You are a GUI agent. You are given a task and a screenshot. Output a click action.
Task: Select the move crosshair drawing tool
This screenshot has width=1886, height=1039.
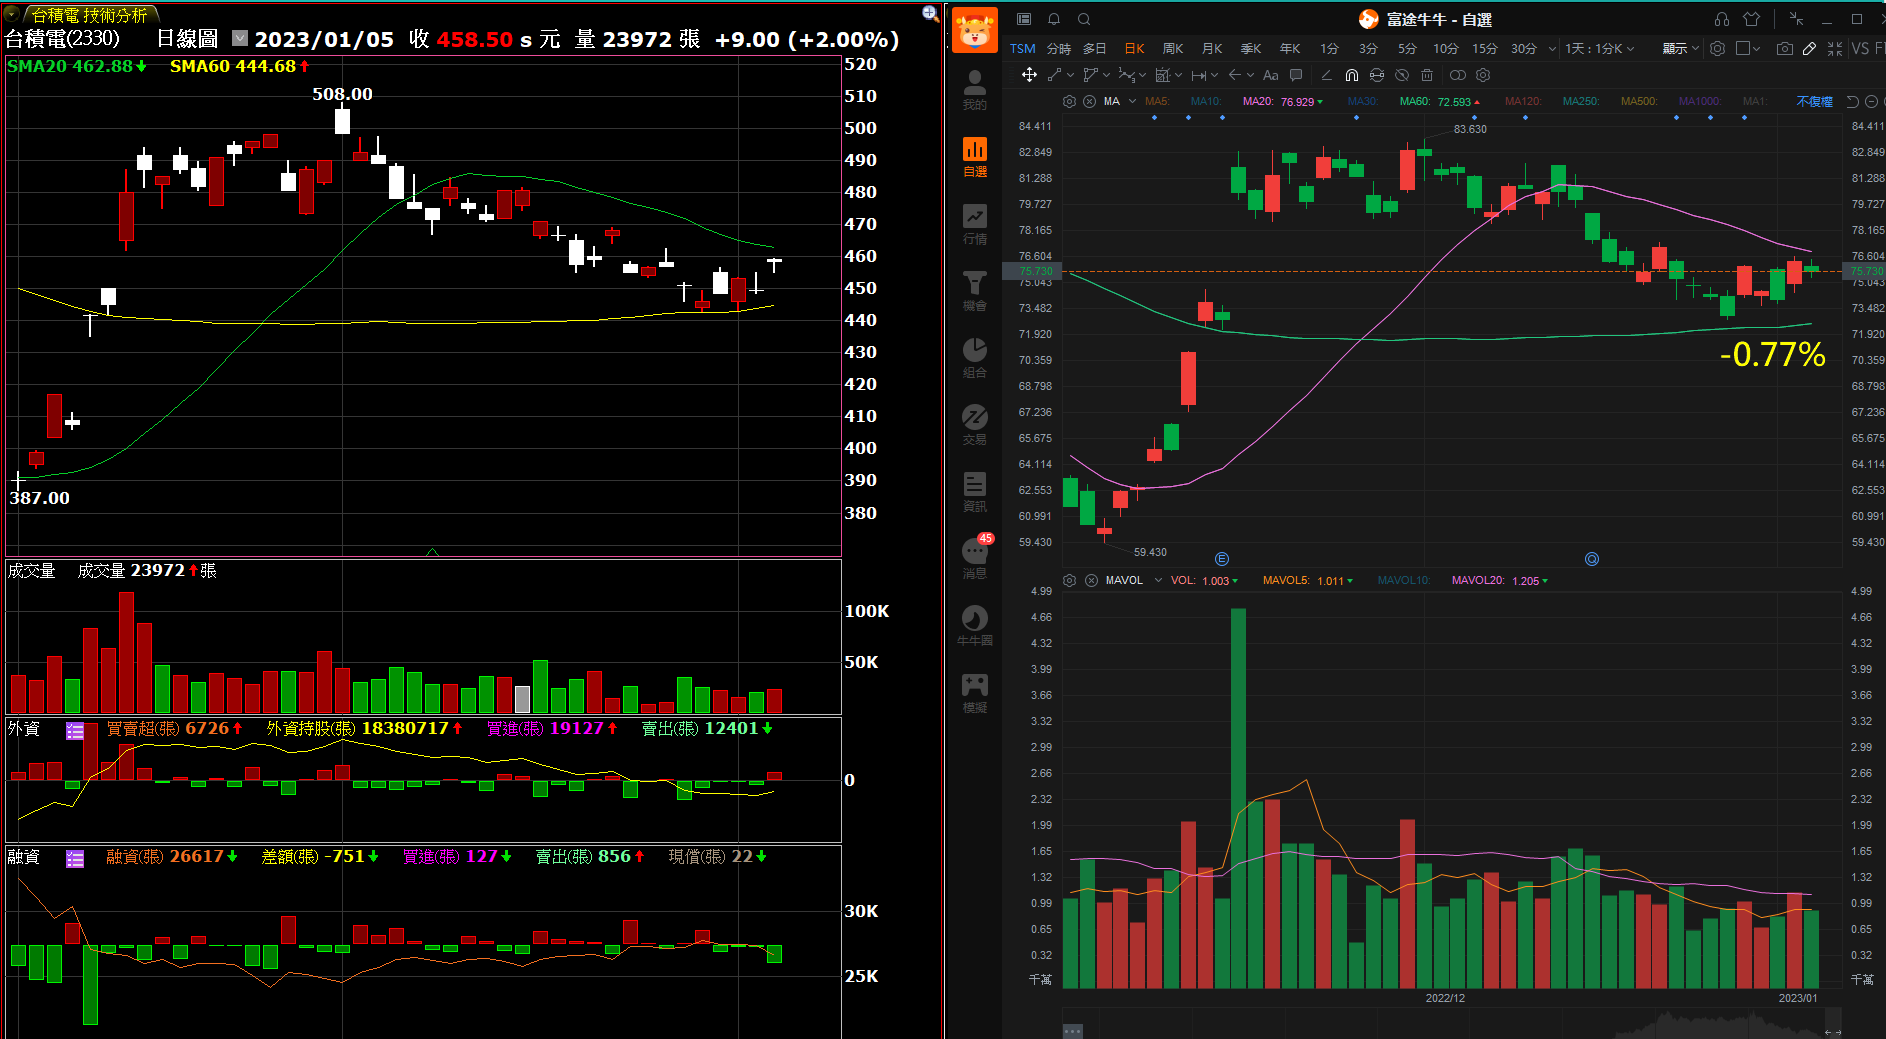tap(1029, 75)
